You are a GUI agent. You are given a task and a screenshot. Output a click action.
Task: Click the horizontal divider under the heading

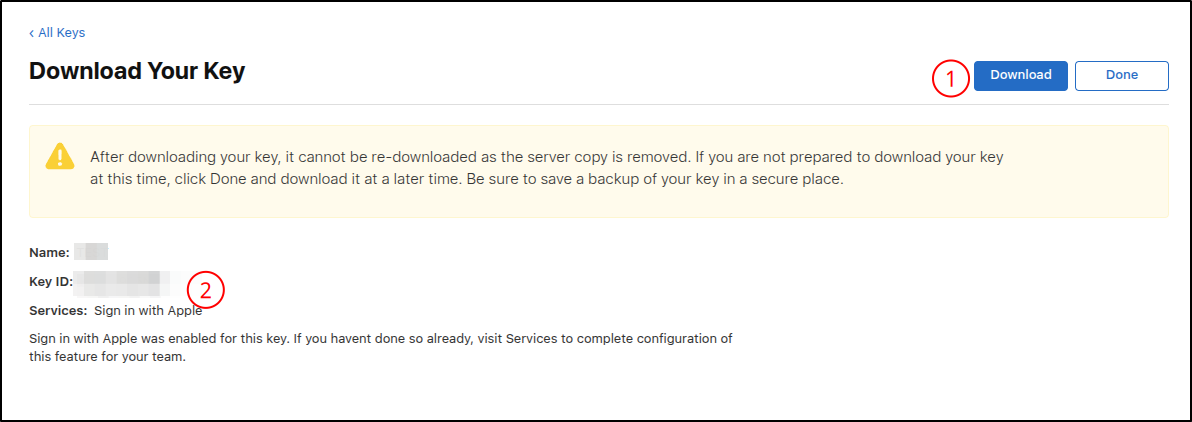pyautogui.click(x=598, y=104)
